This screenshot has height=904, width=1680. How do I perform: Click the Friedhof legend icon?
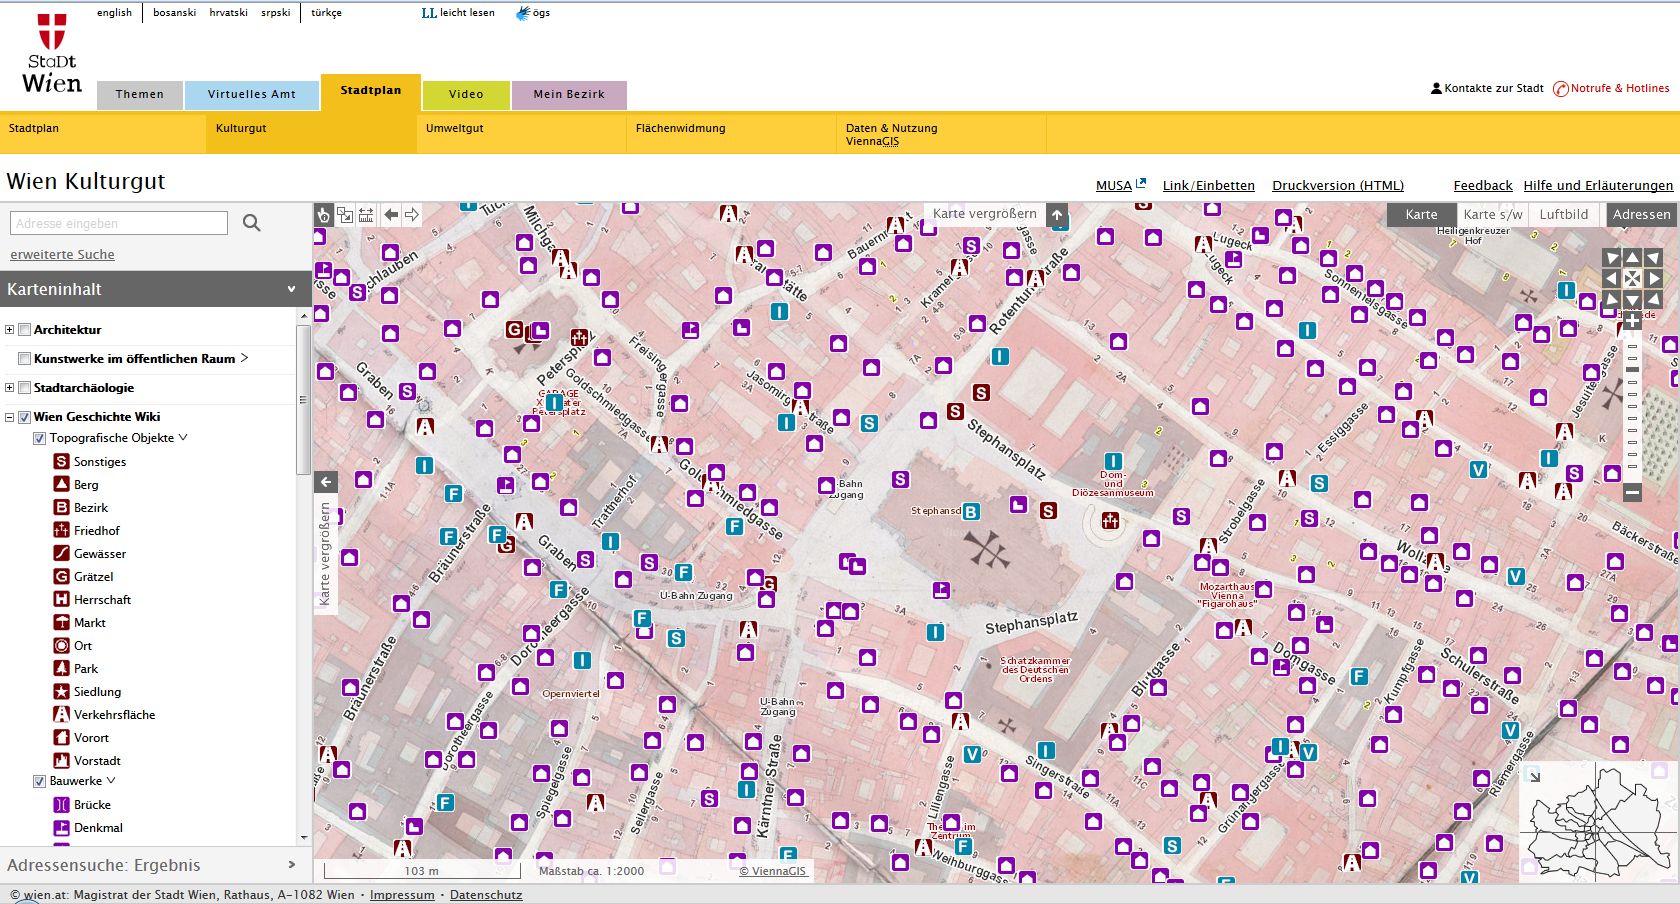(61, 530)
